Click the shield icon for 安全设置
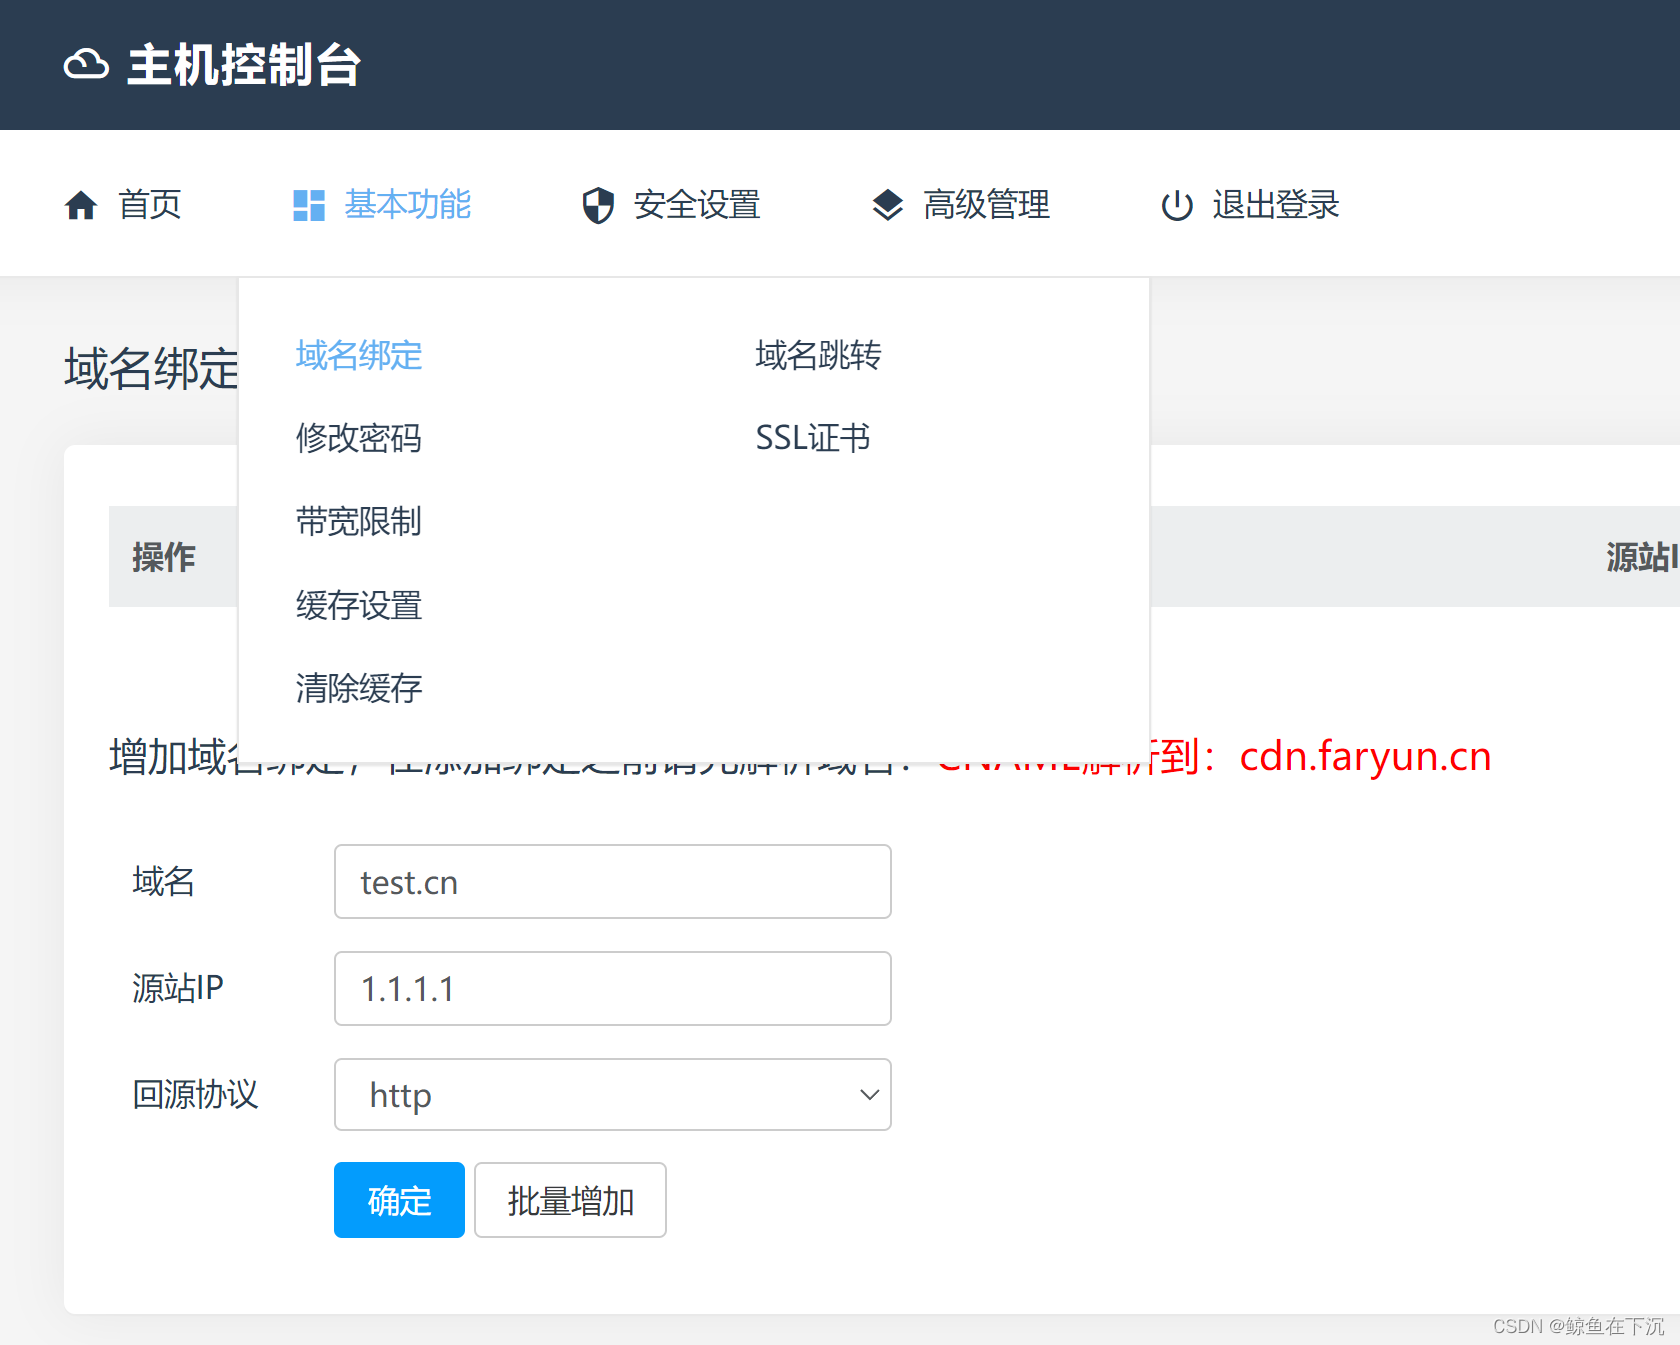 597,204
